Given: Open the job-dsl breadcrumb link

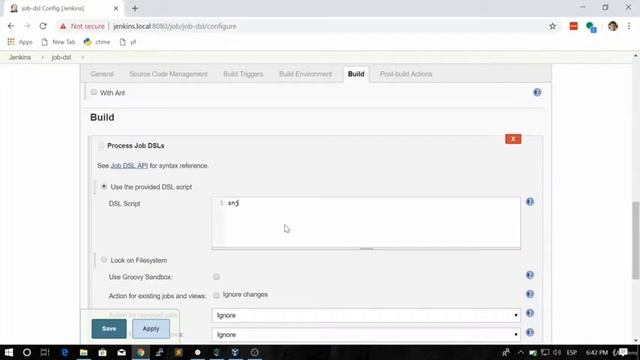Looking at the screenshot, I should 61,58.
